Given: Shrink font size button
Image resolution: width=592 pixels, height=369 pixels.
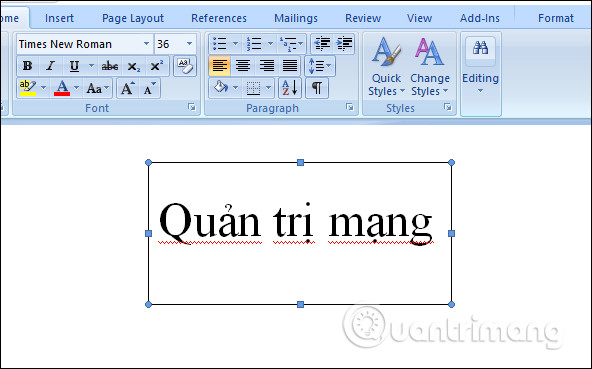Looking at the screenshot, I should pyautogui.click(x=150, y=88).
